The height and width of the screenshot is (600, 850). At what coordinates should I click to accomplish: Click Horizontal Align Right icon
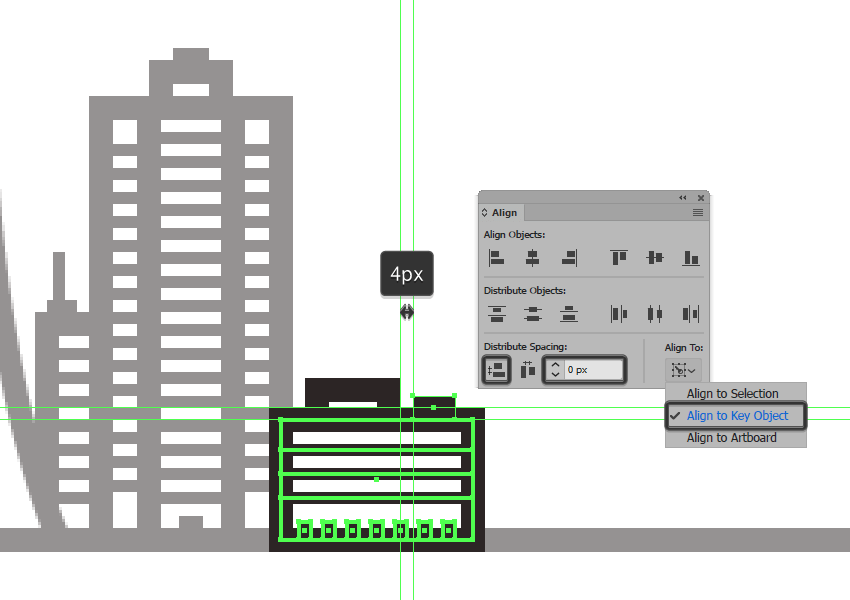(569, 258)
